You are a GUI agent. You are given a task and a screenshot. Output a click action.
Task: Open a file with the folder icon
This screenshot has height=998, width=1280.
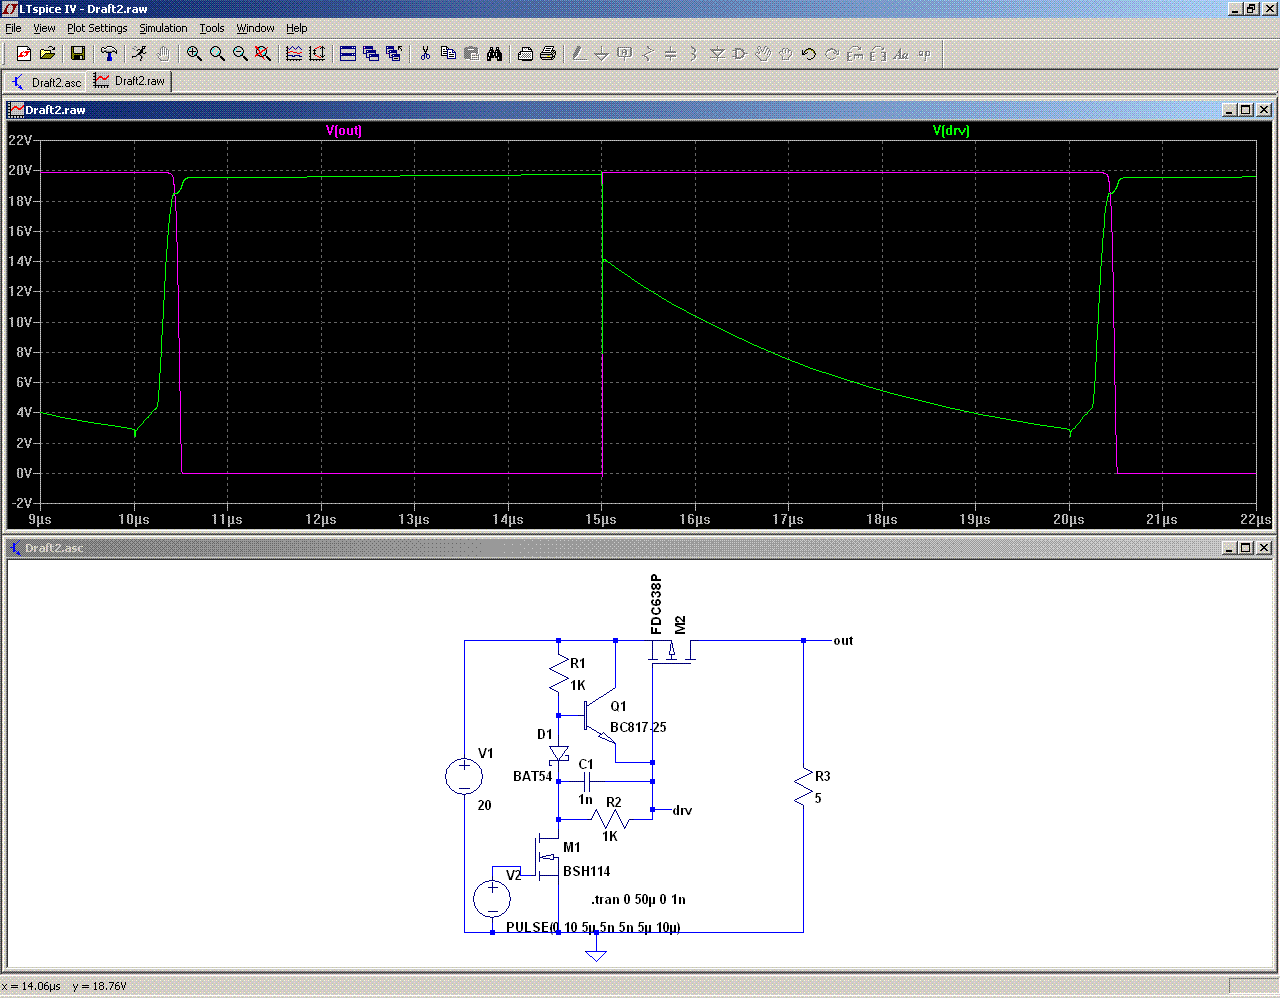(47, 54)
